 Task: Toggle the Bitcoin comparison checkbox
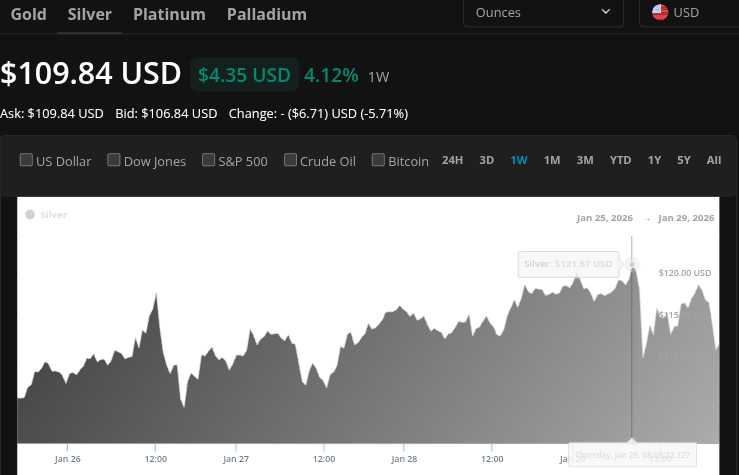(x=378, y=160)
